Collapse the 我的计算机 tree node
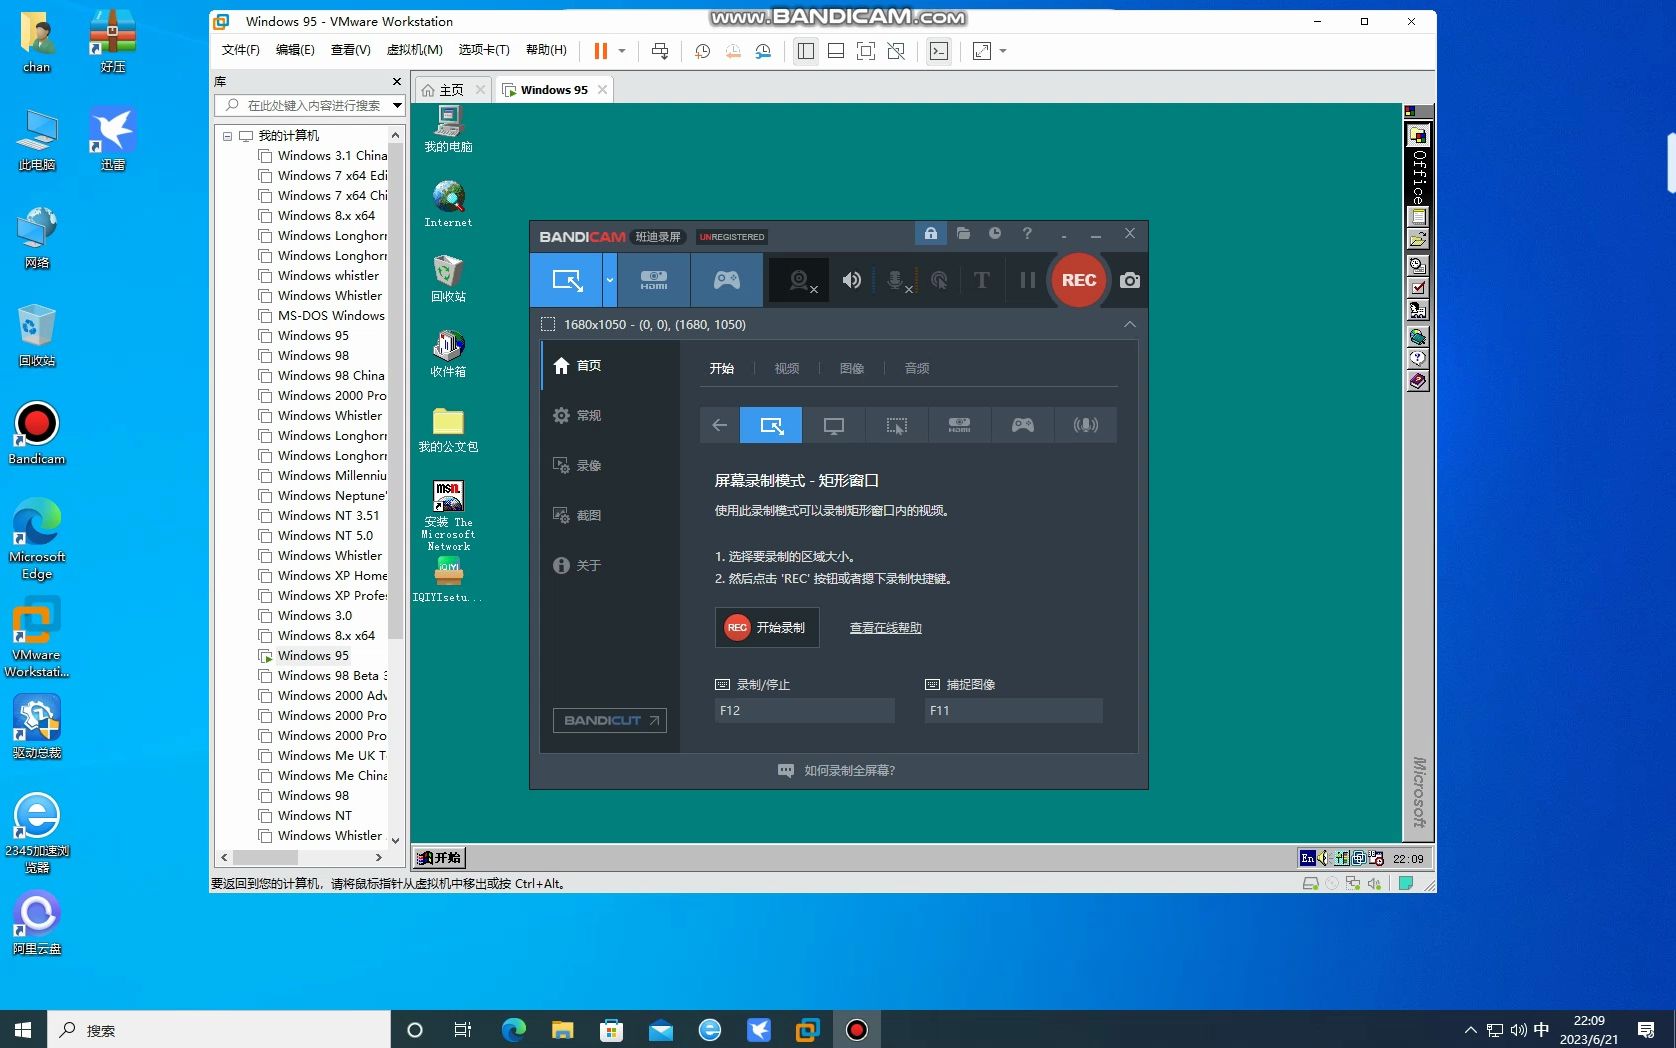 coord(227,136)
